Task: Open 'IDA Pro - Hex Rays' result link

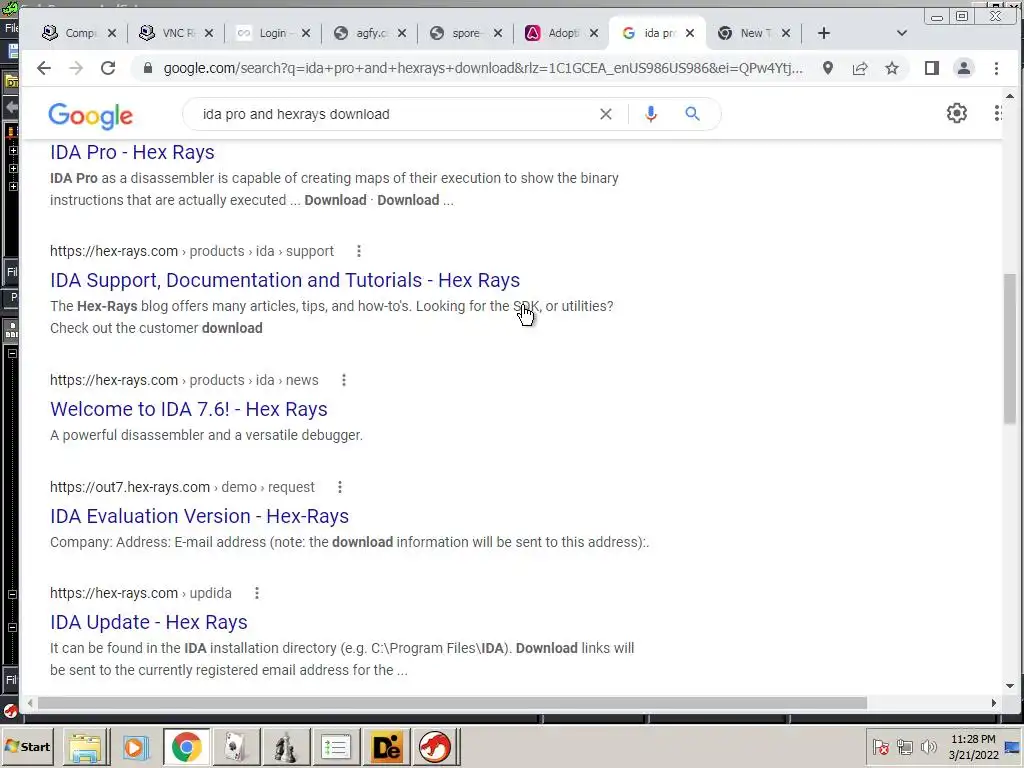Action: [132, 152]
